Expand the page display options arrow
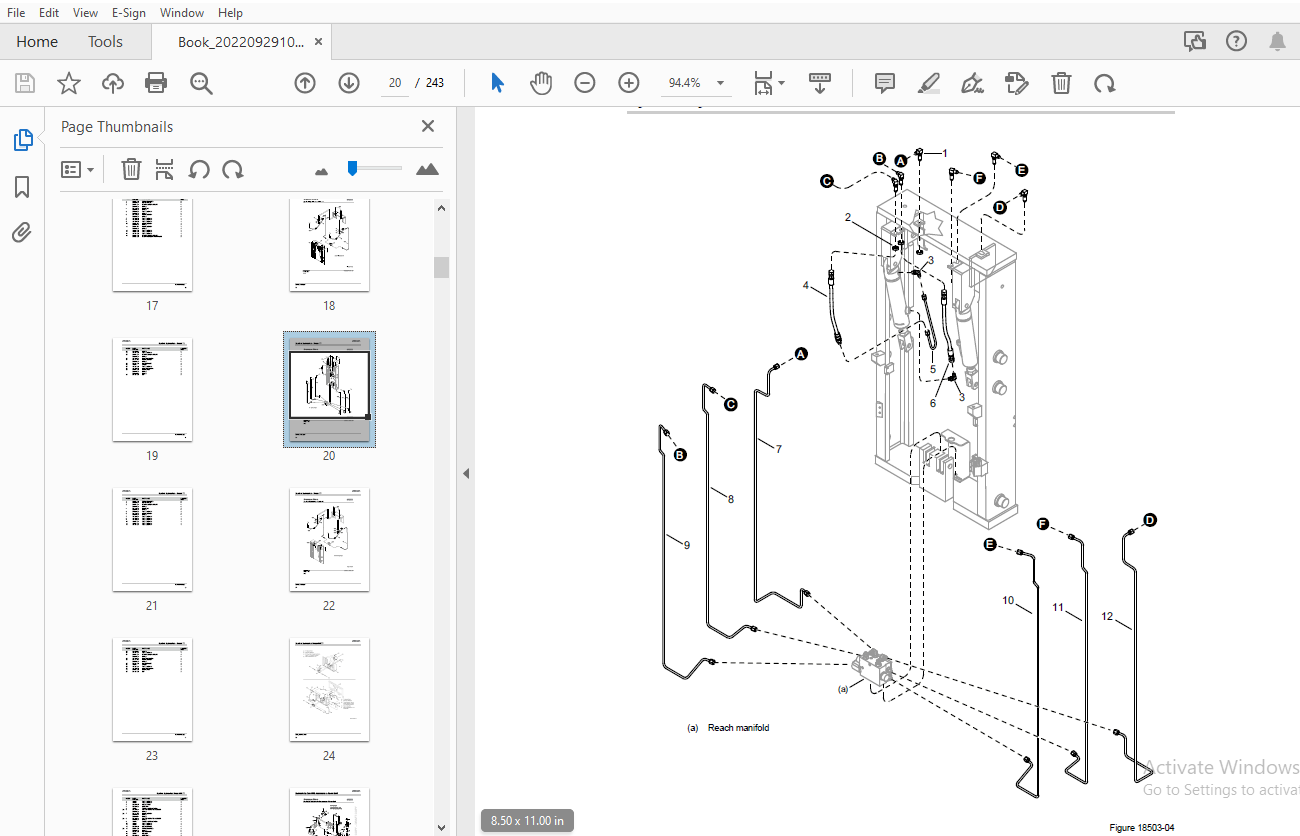 click(781, 83)
